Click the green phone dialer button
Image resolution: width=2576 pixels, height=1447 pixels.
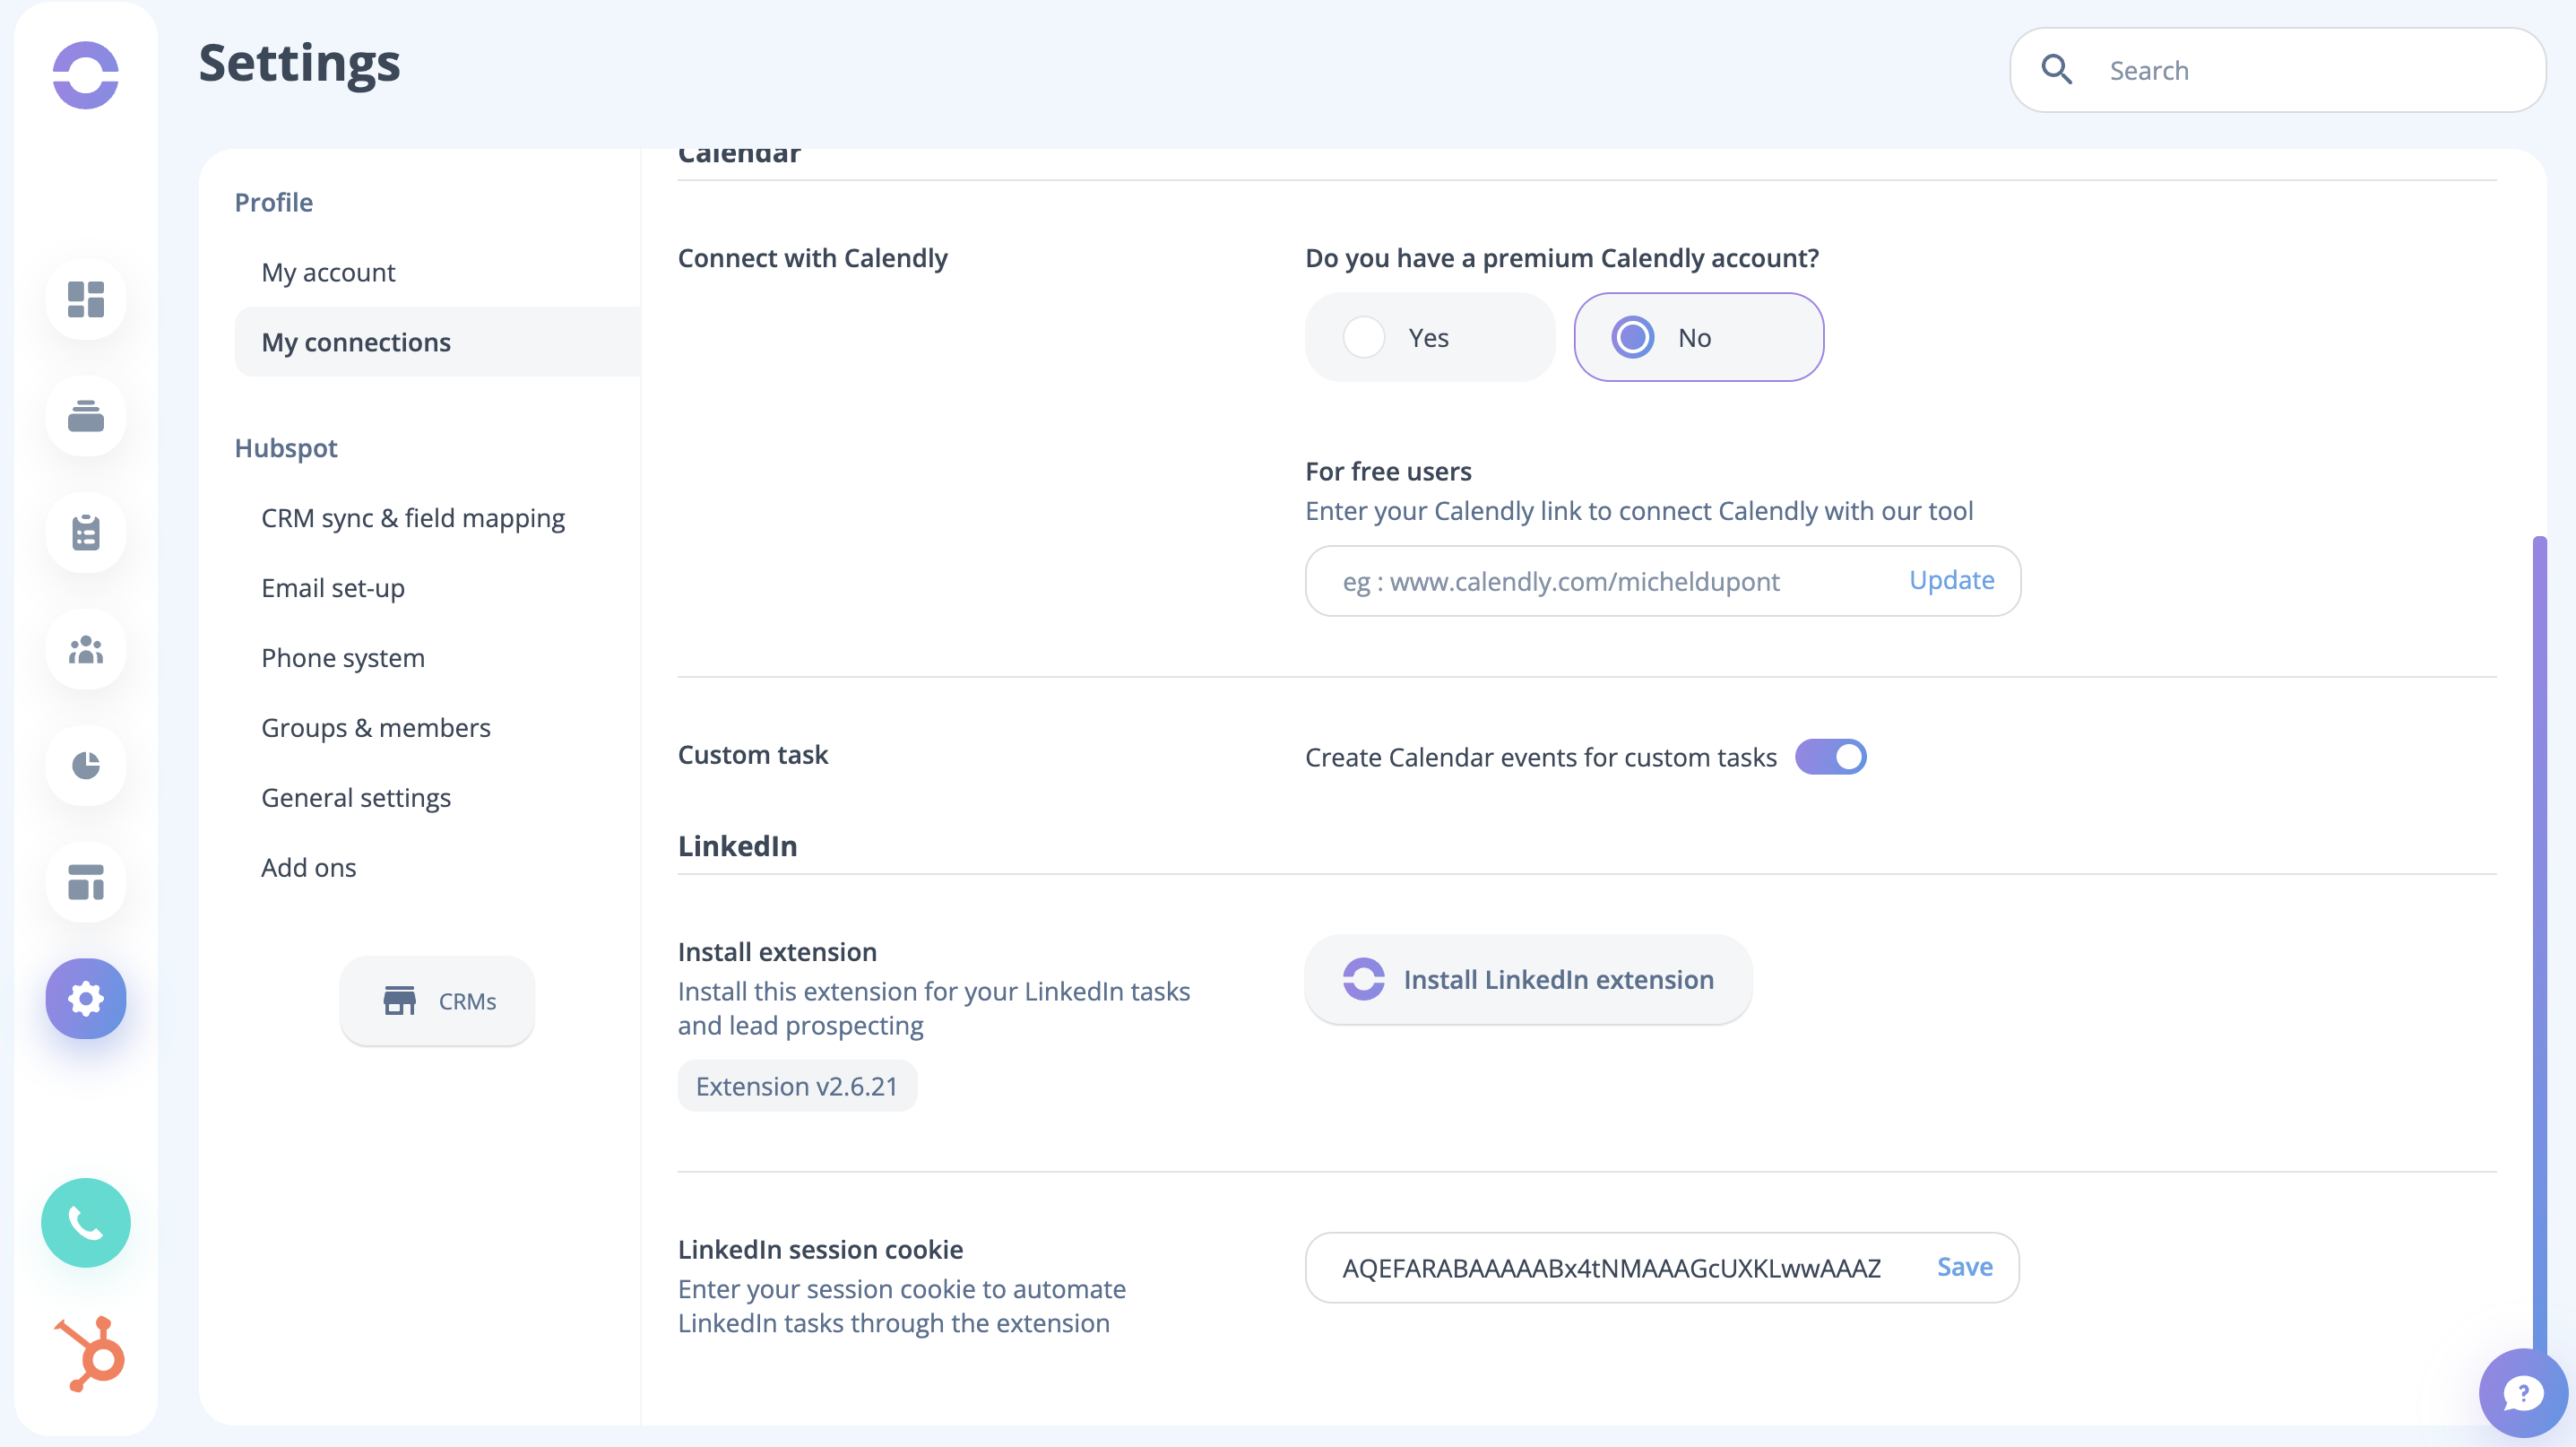click(86, 1222)
